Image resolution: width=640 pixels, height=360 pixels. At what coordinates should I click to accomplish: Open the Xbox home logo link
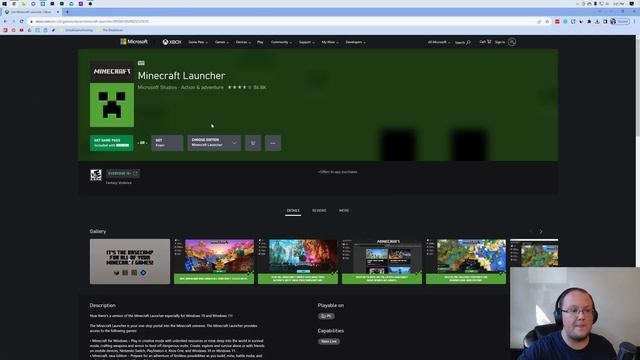(172, 42)
